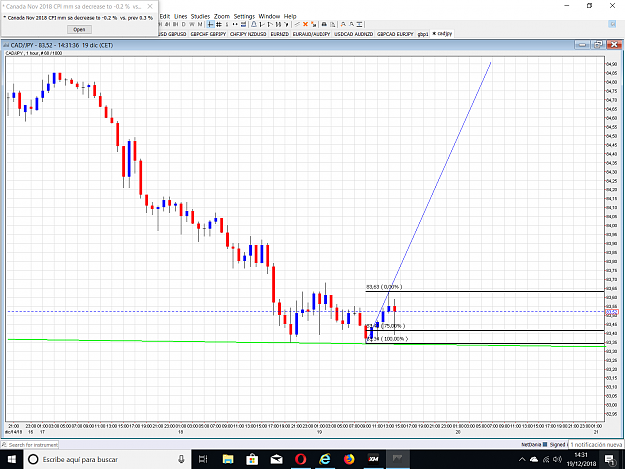
Task: Switch to the USDCAD AUDNZD tab
Action: 353,34
